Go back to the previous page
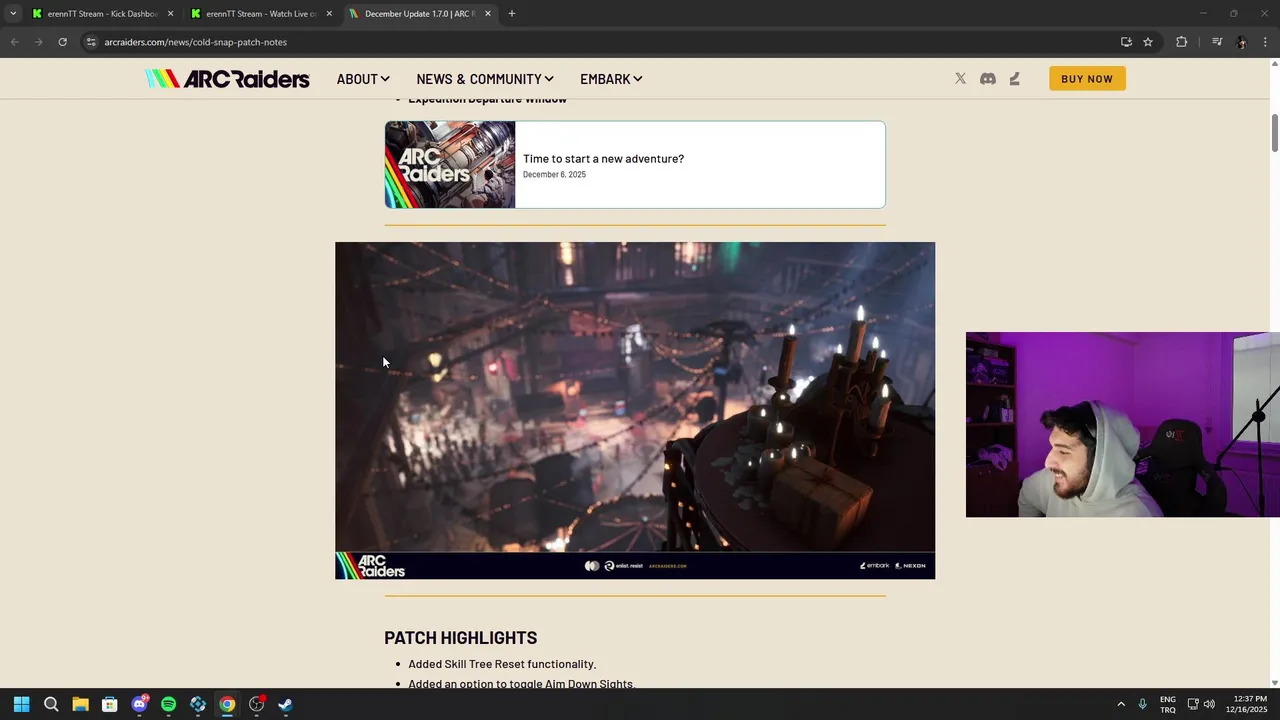This screenshot has width=1280, height=720. click(14, 42)
